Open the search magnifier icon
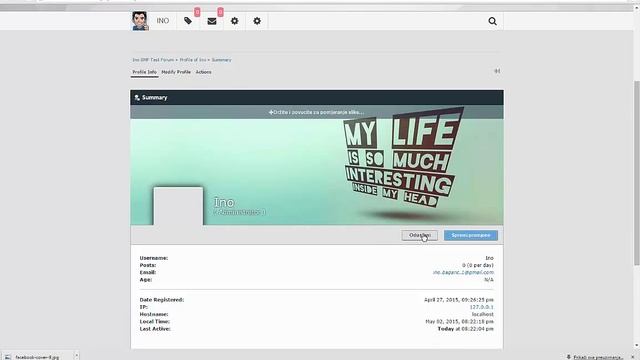Screen dimensions: 640x360 492,21
